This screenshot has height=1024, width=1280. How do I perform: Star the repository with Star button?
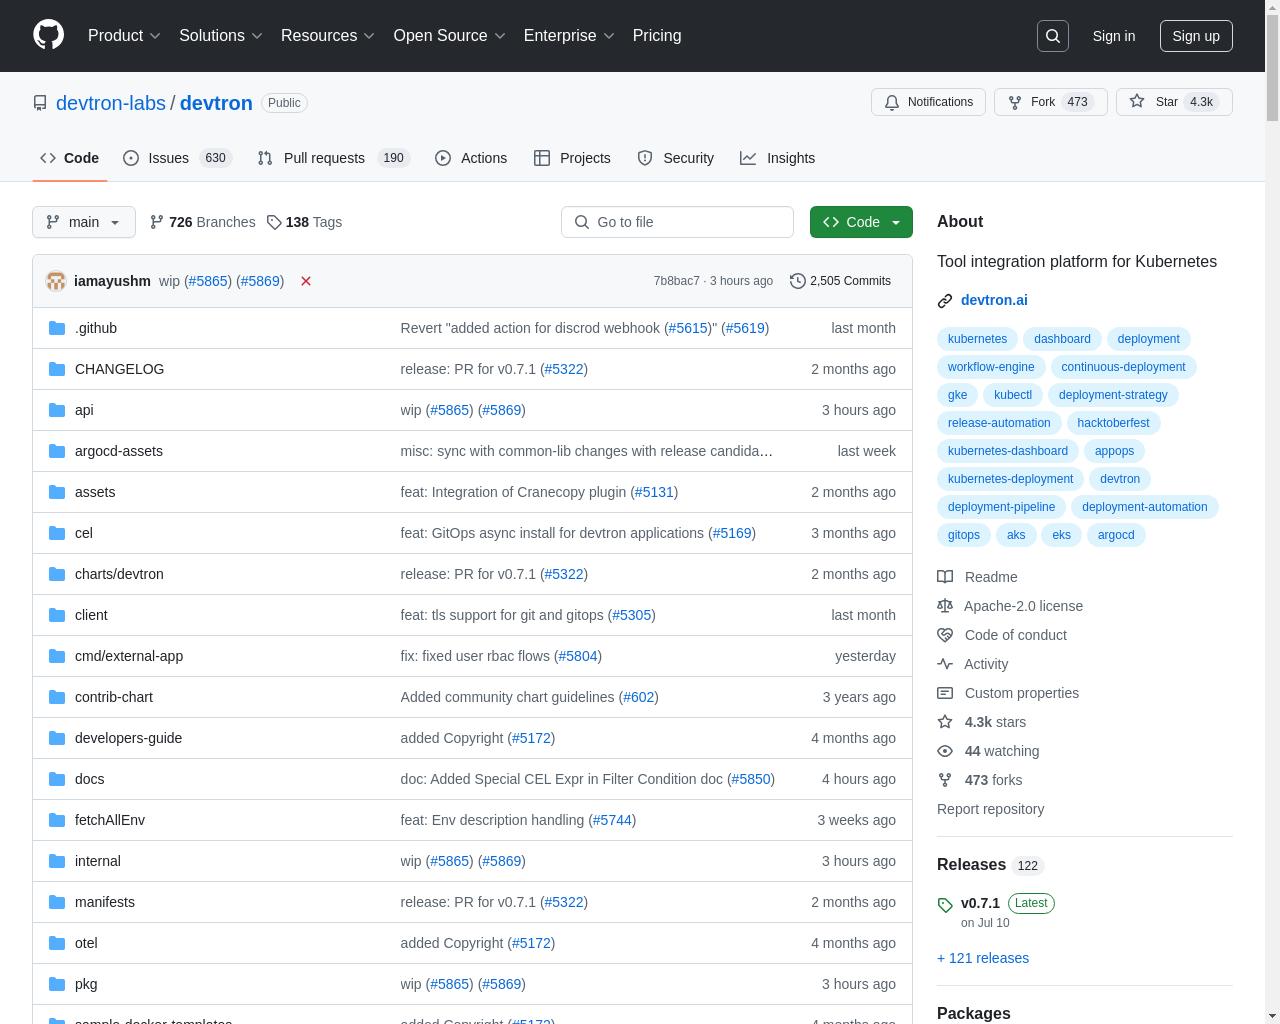click(1174, 102)
